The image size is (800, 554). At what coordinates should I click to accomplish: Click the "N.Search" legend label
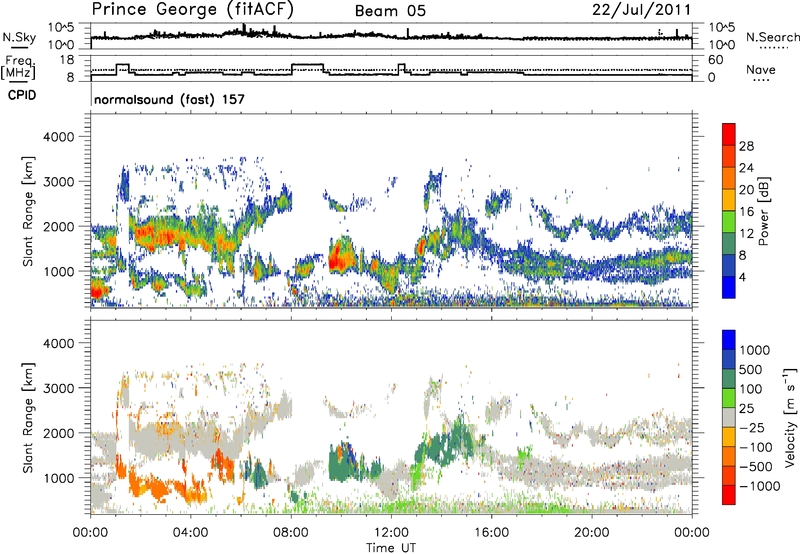(x=772, y=37)
